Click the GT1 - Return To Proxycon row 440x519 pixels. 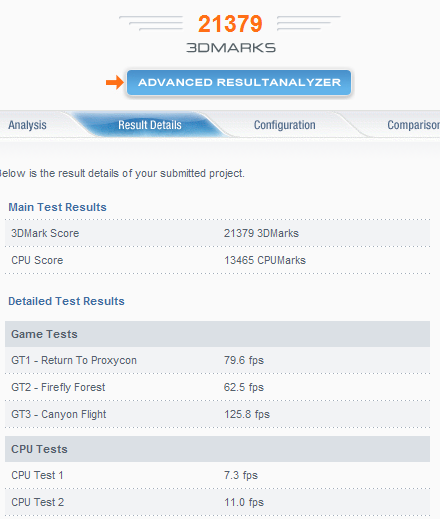pyautogui.click(x=217, y=360)
